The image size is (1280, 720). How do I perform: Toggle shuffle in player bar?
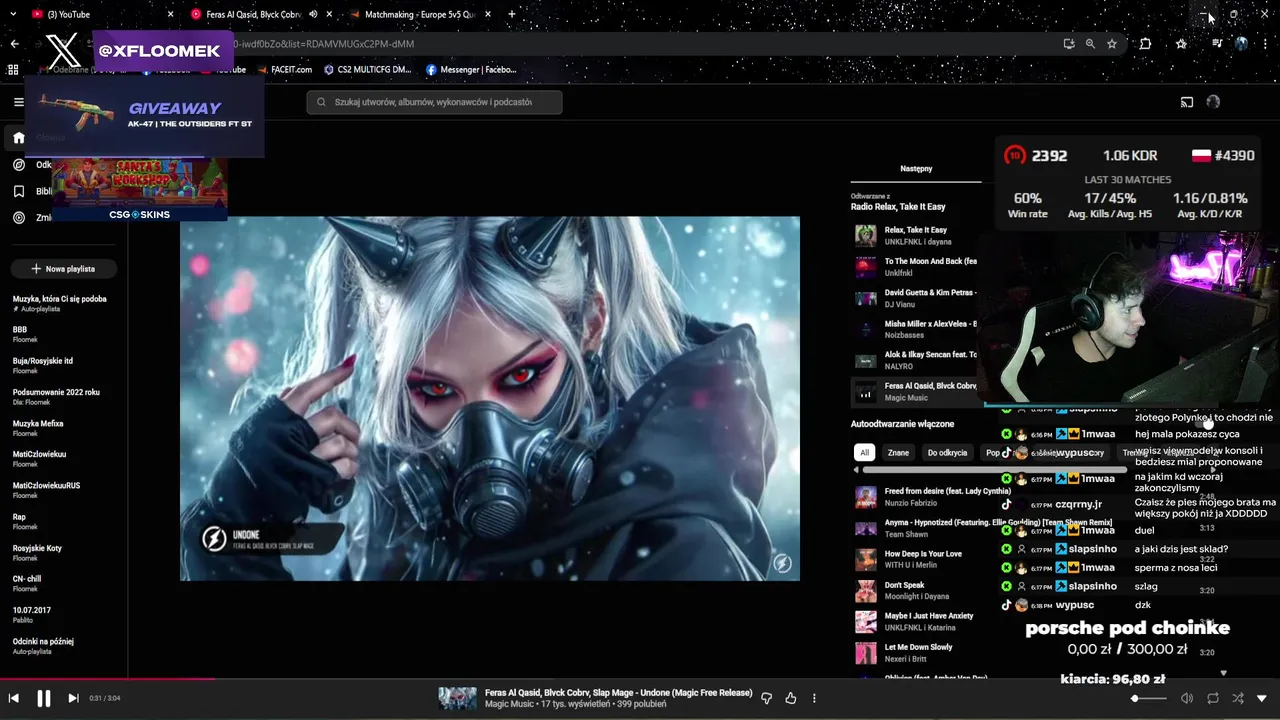pos(1238,698)
